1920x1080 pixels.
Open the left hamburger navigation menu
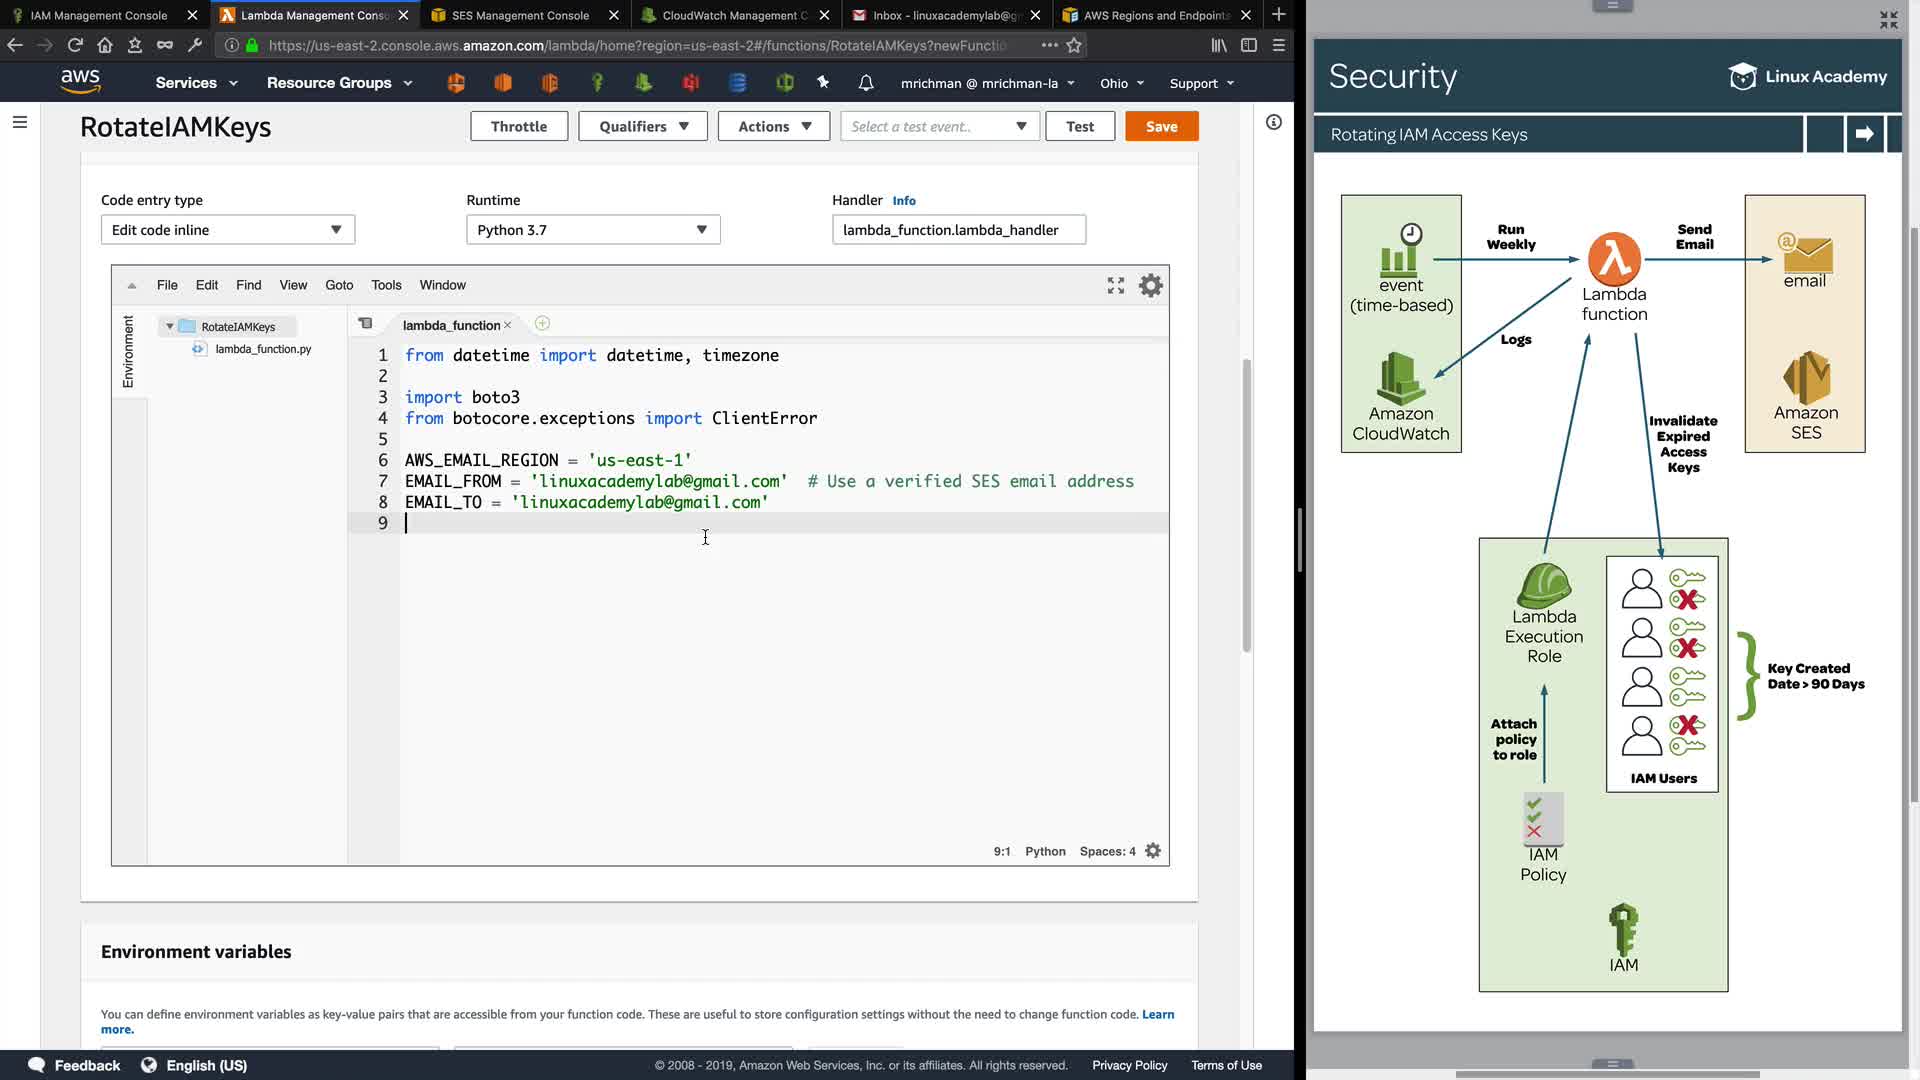tap(20, 122)
